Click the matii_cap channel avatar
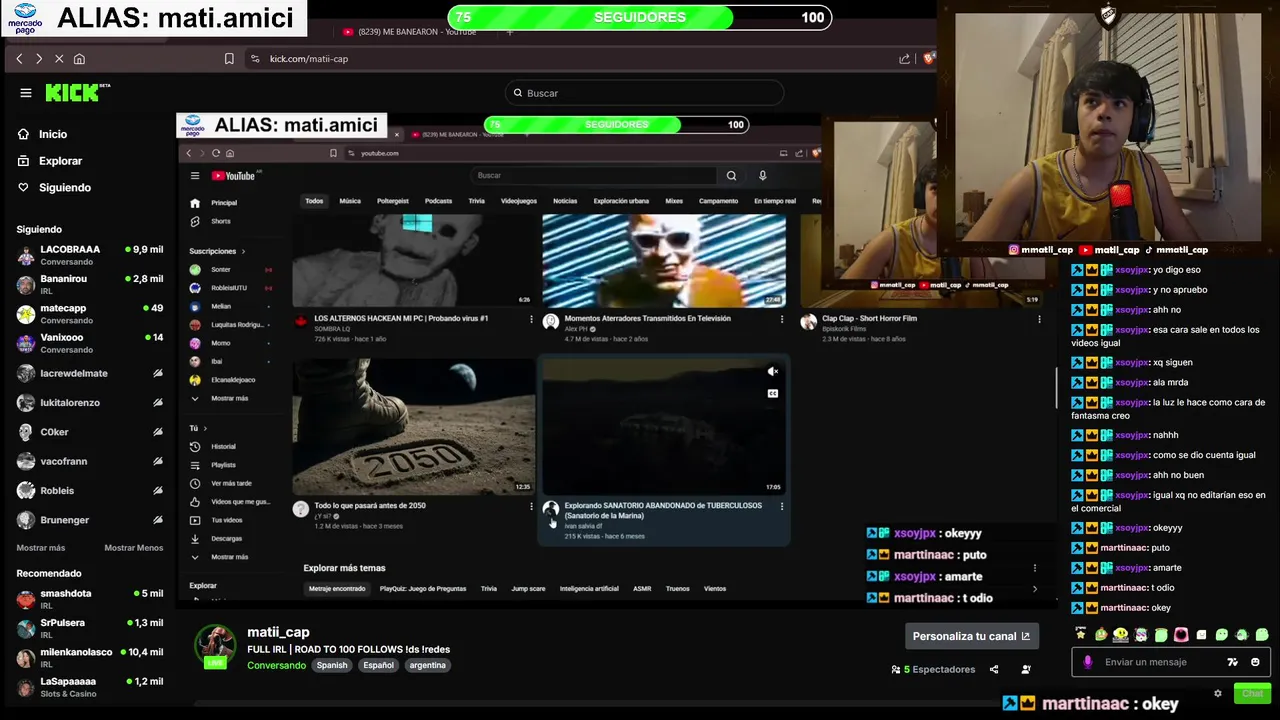Image resolution: width=1280 pixels, height=720 pixels. (215, 646)
